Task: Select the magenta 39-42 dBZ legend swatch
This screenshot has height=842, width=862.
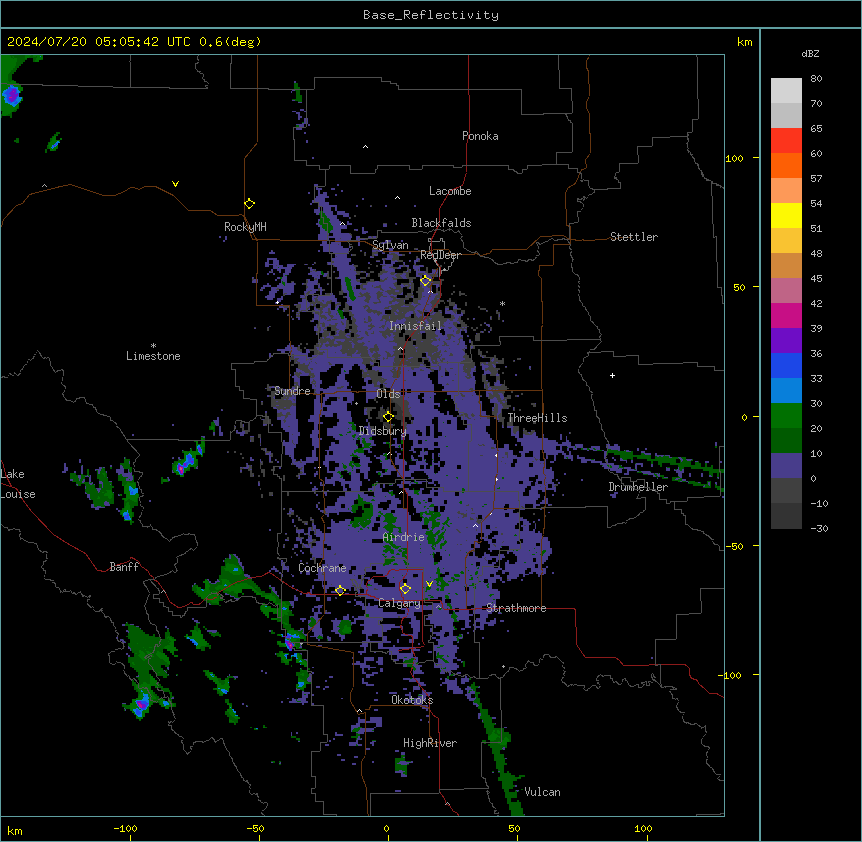Action: click(x=786, y=315)
